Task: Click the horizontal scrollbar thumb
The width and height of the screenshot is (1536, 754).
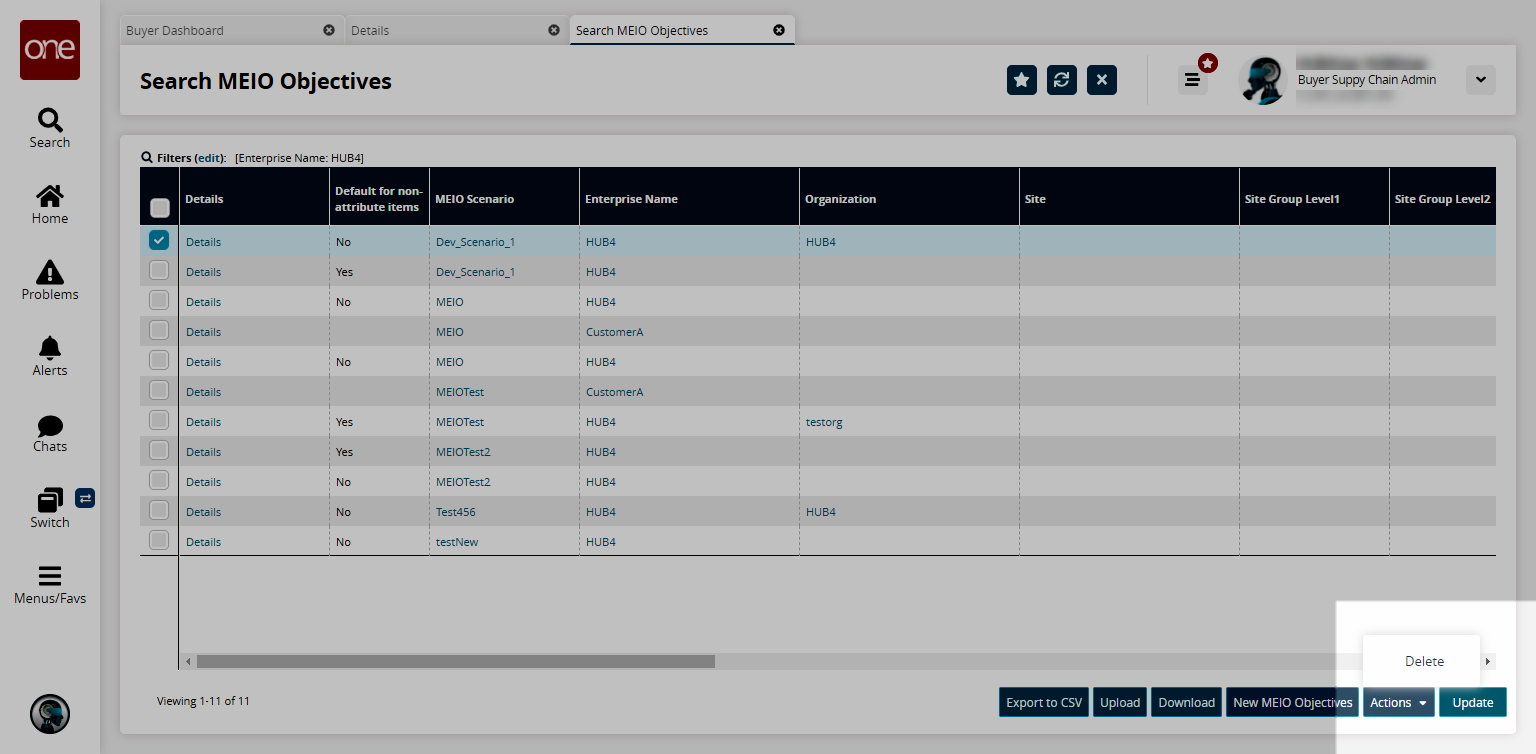Action: (x=456, y=661)
